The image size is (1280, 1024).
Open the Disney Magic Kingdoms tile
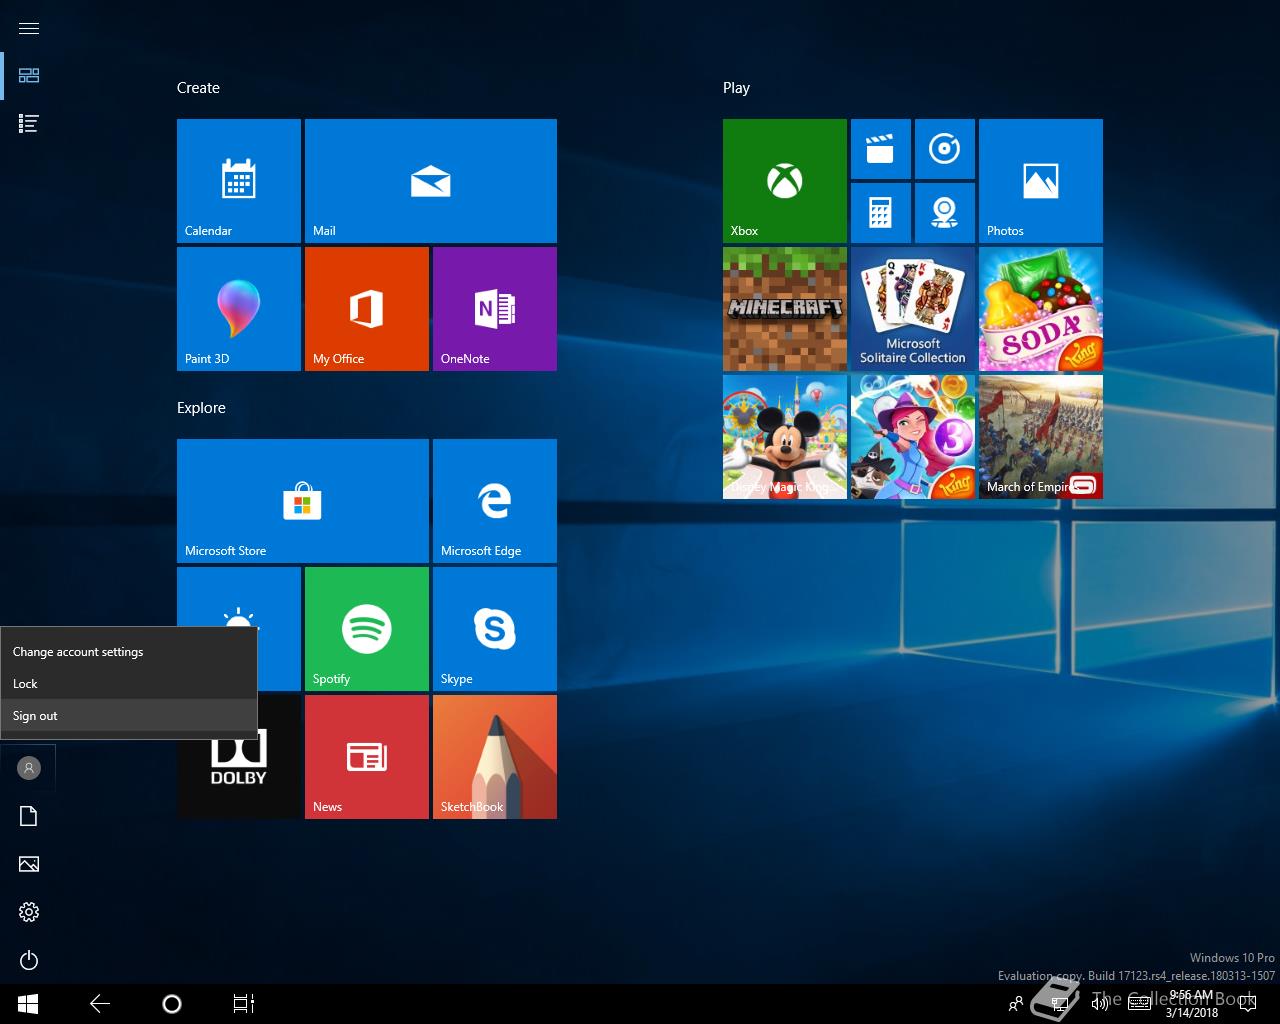[785, 437]
